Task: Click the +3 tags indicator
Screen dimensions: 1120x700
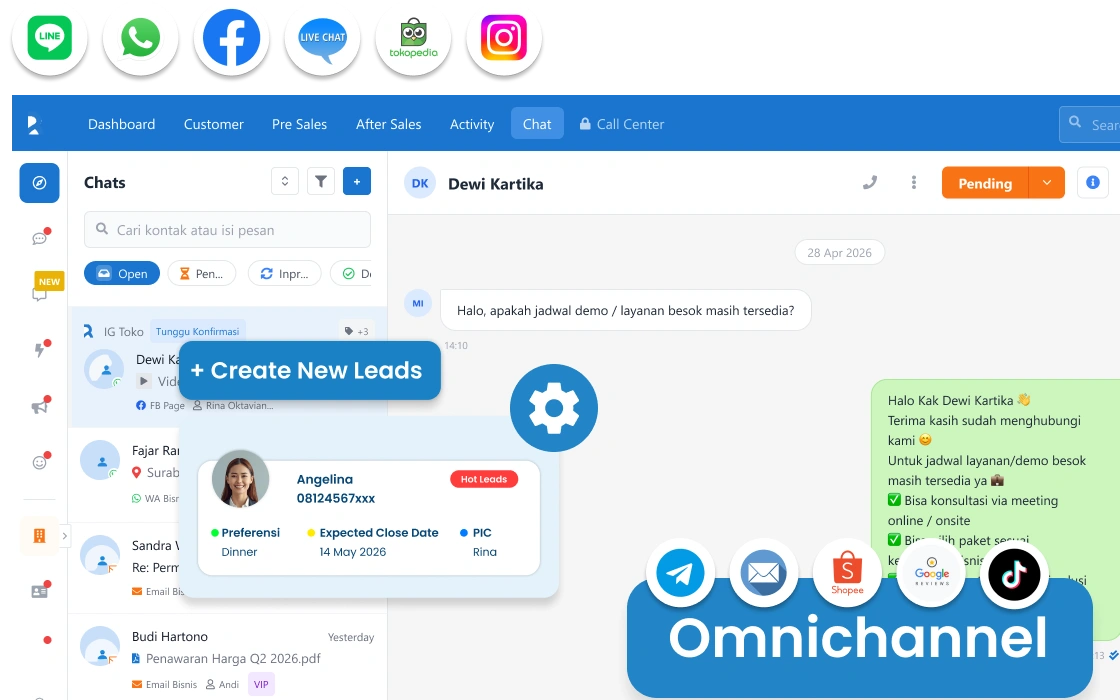Action: pyautogui.click(x=356, y=331)
